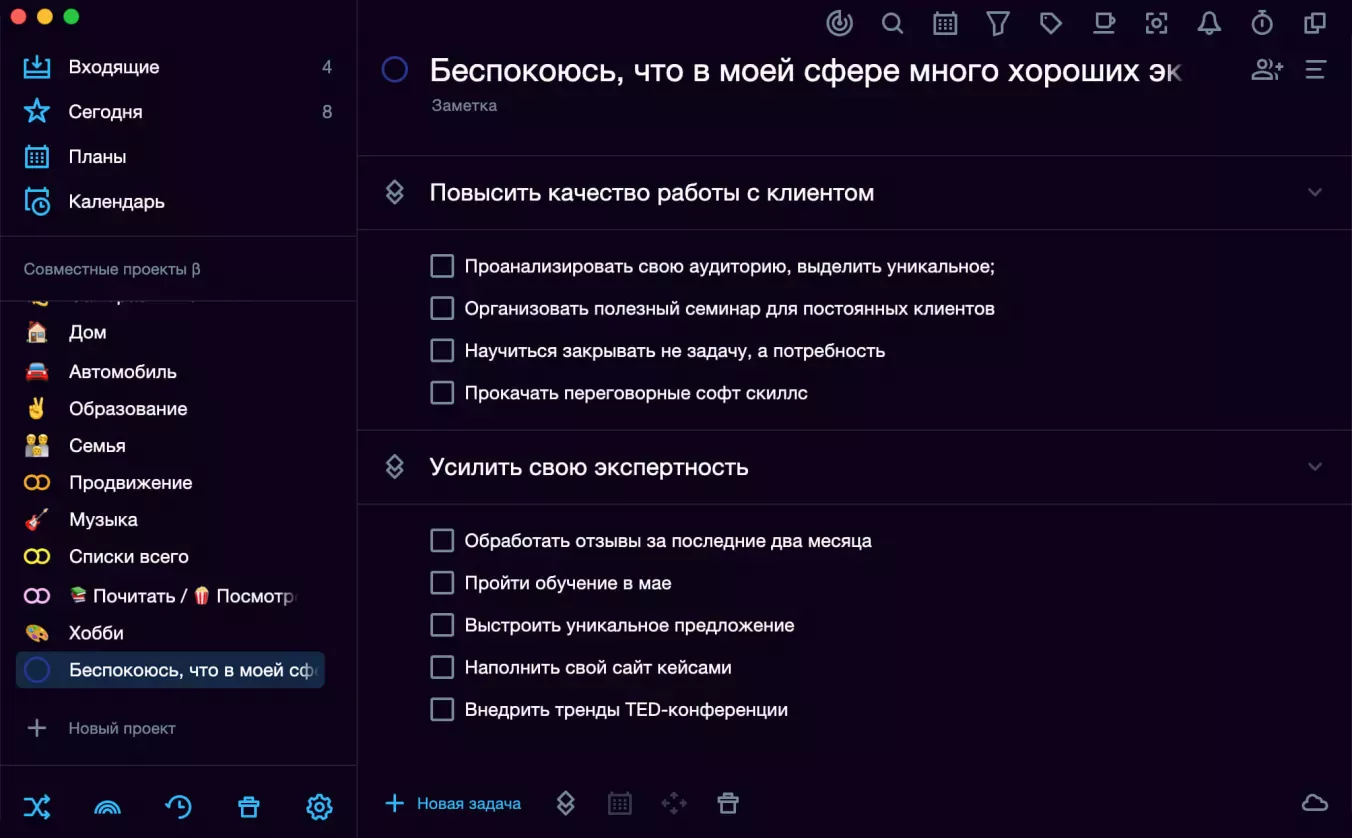The width and height of the screenshot is (1352, 838).
Task: Open the calendar icon in top toolbar
Action: click(945, 23)
